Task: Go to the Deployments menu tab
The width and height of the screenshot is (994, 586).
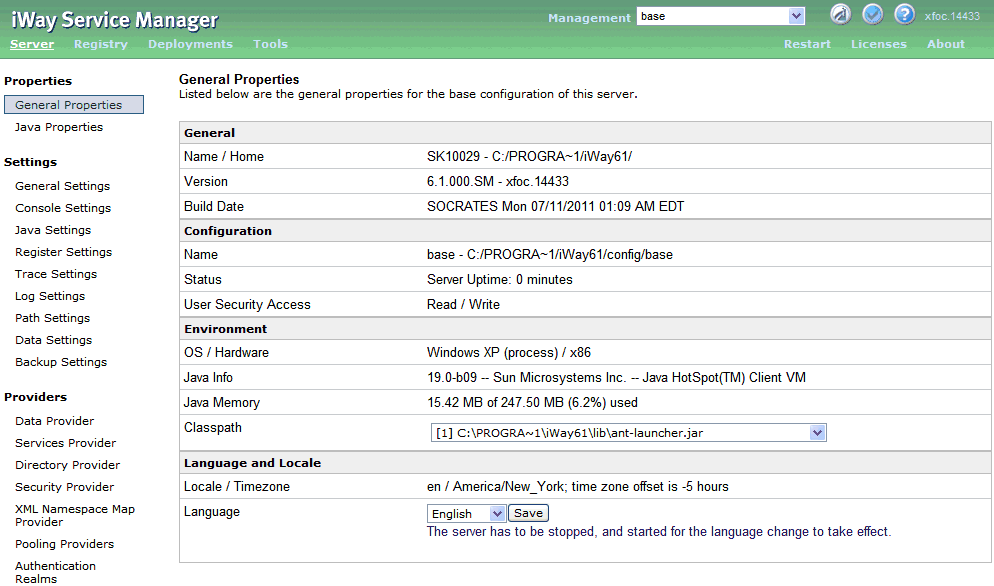Action: coord(190,44)
